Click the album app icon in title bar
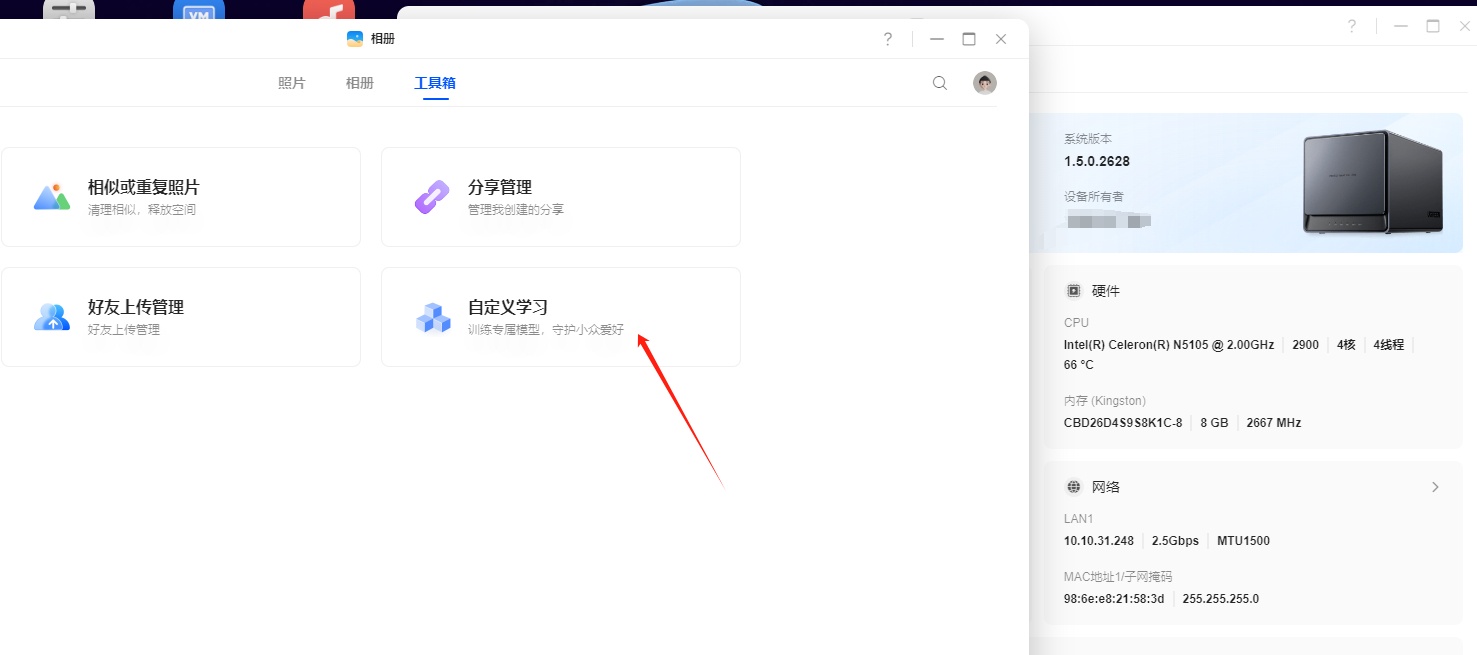This screenshot has height=655, width=1477. coord(355,39)
